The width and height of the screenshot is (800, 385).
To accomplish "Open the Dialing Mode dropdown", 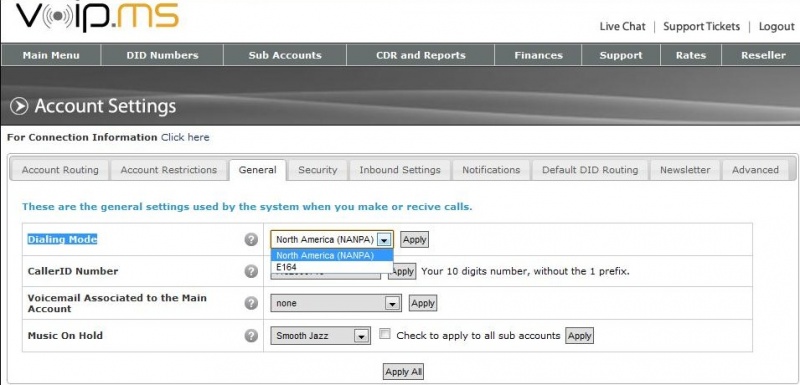I will (x=332, y=239).
